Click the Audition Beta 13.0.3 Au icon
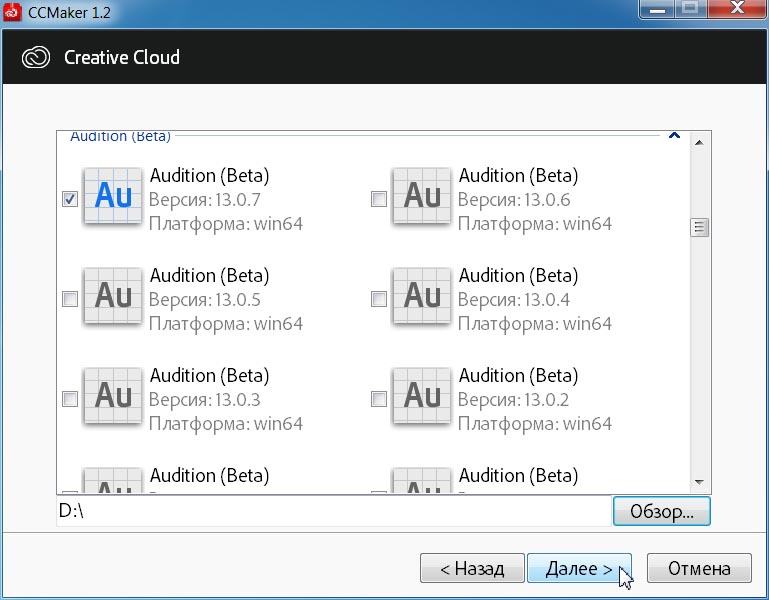769x600 pixels. tap(113, 396)
